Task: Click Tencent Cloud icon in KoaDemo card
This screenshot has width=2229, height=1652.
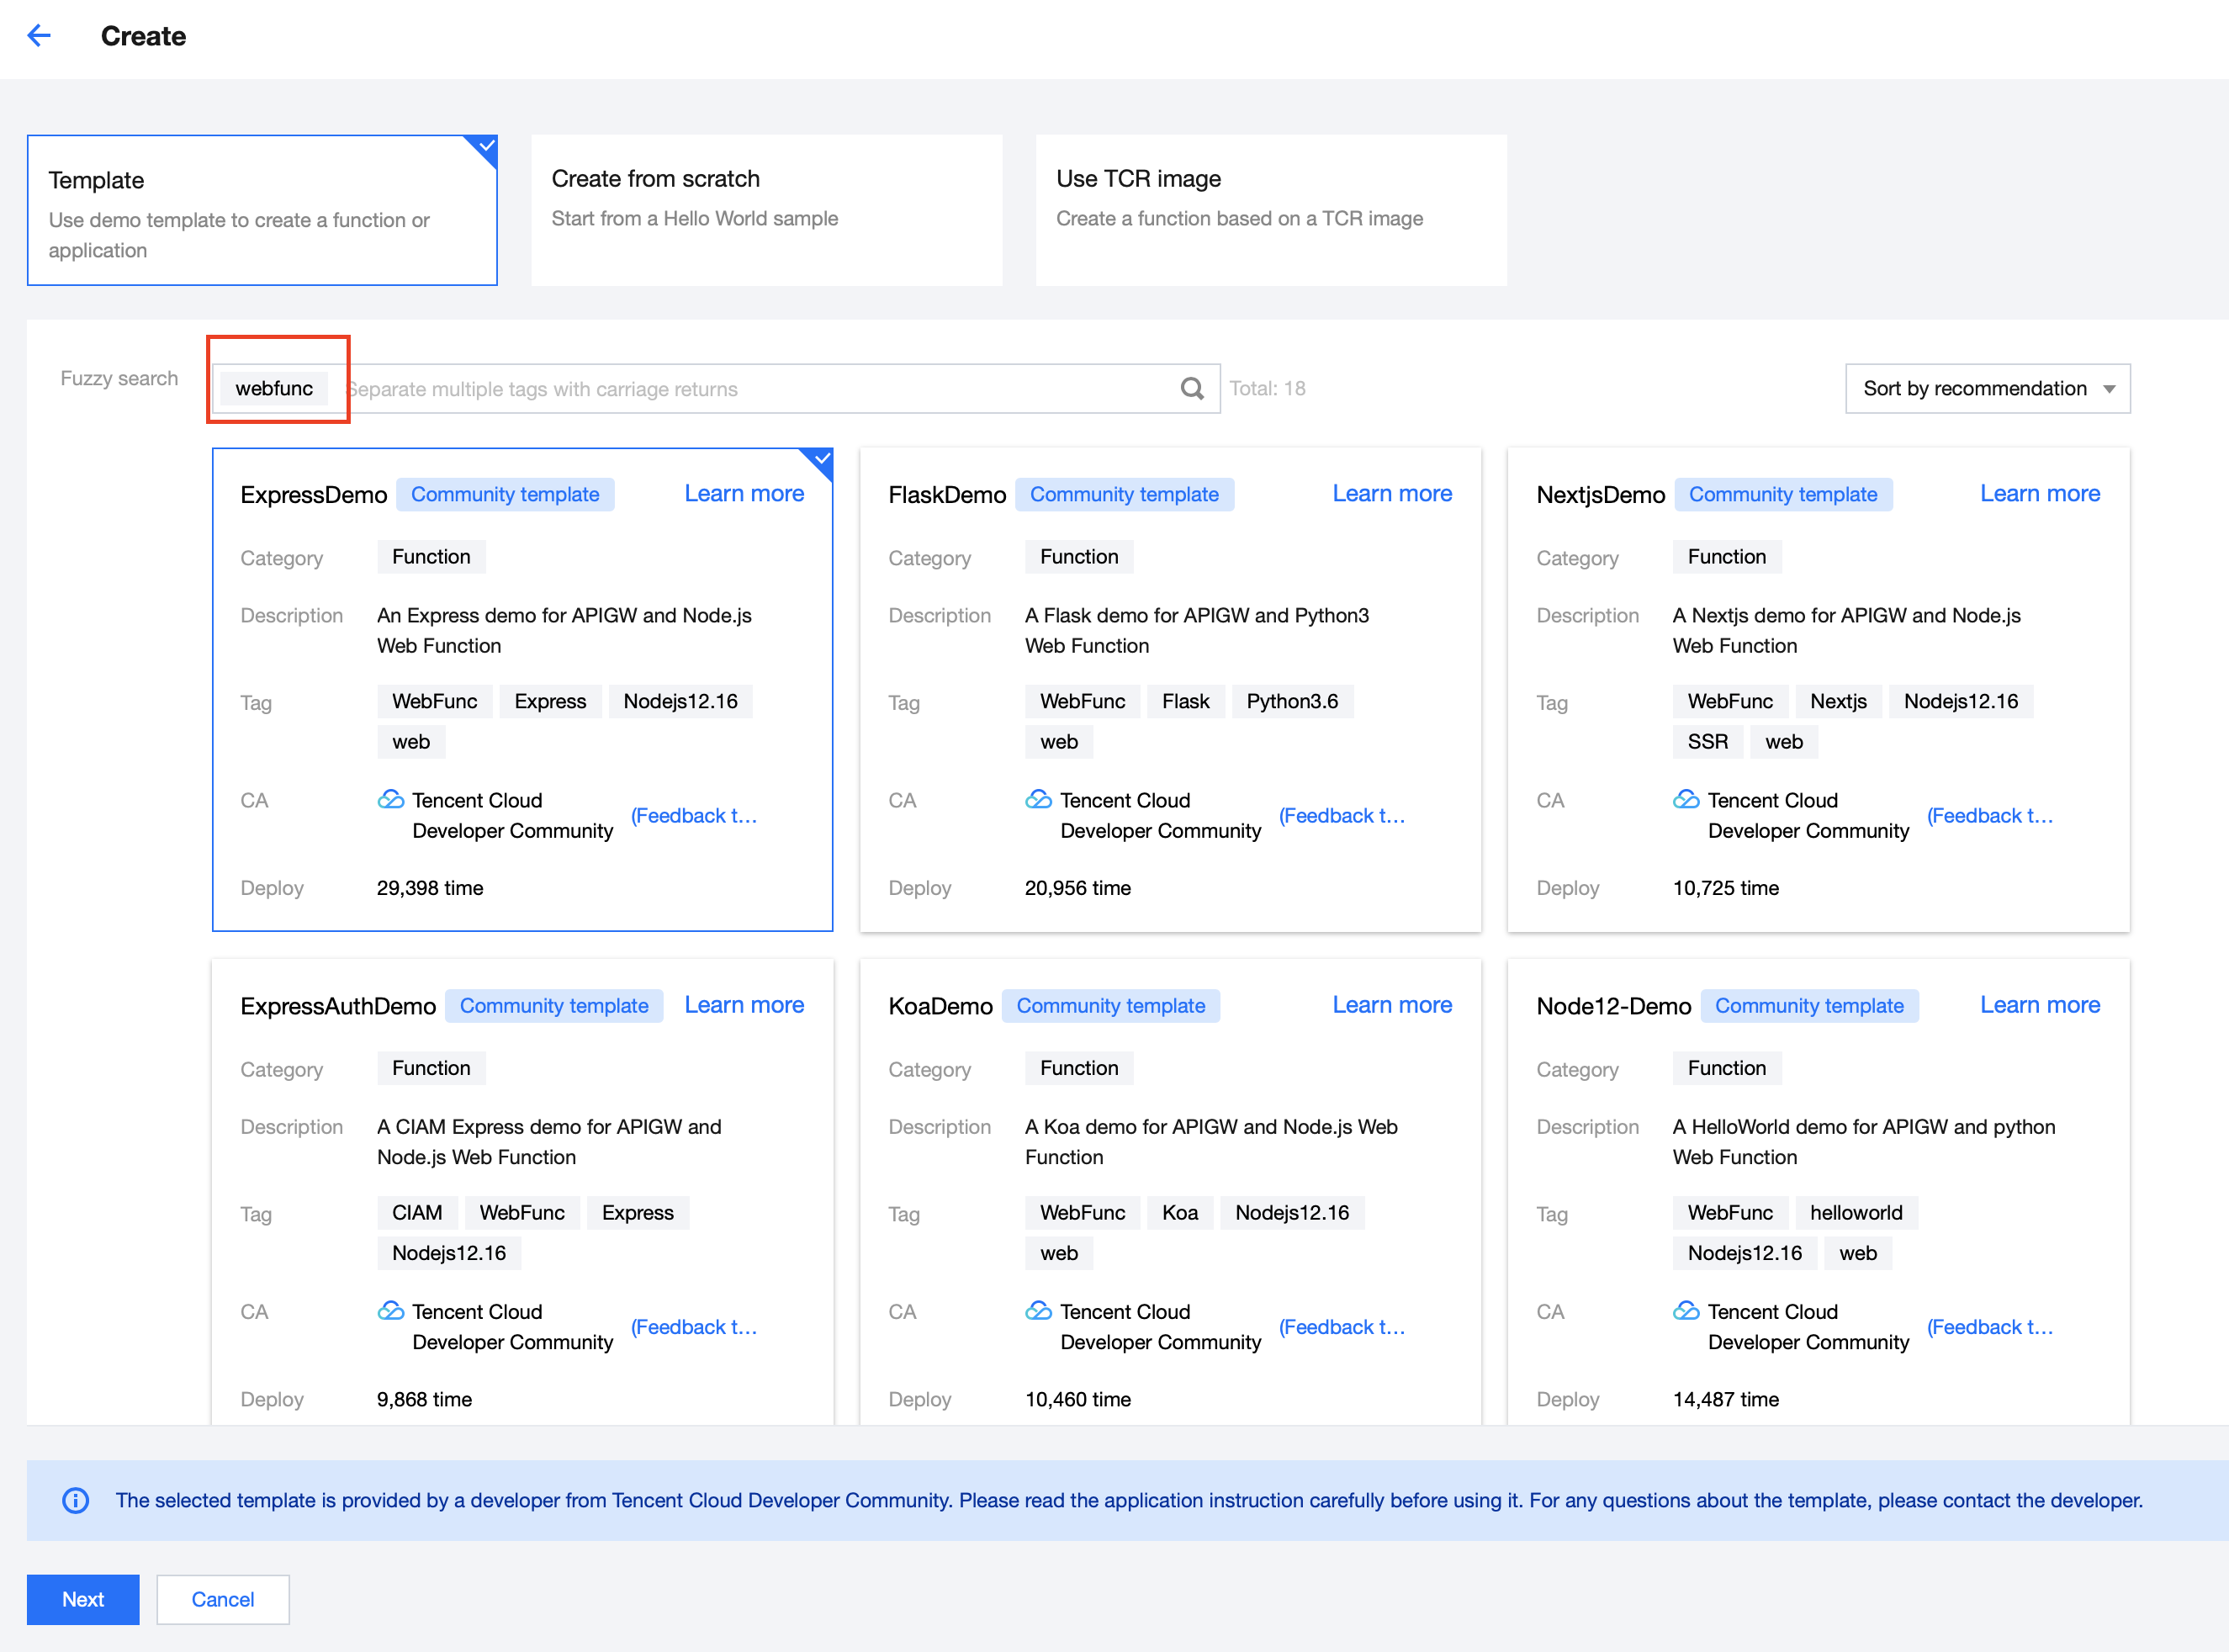Action: point(1038,1310)
